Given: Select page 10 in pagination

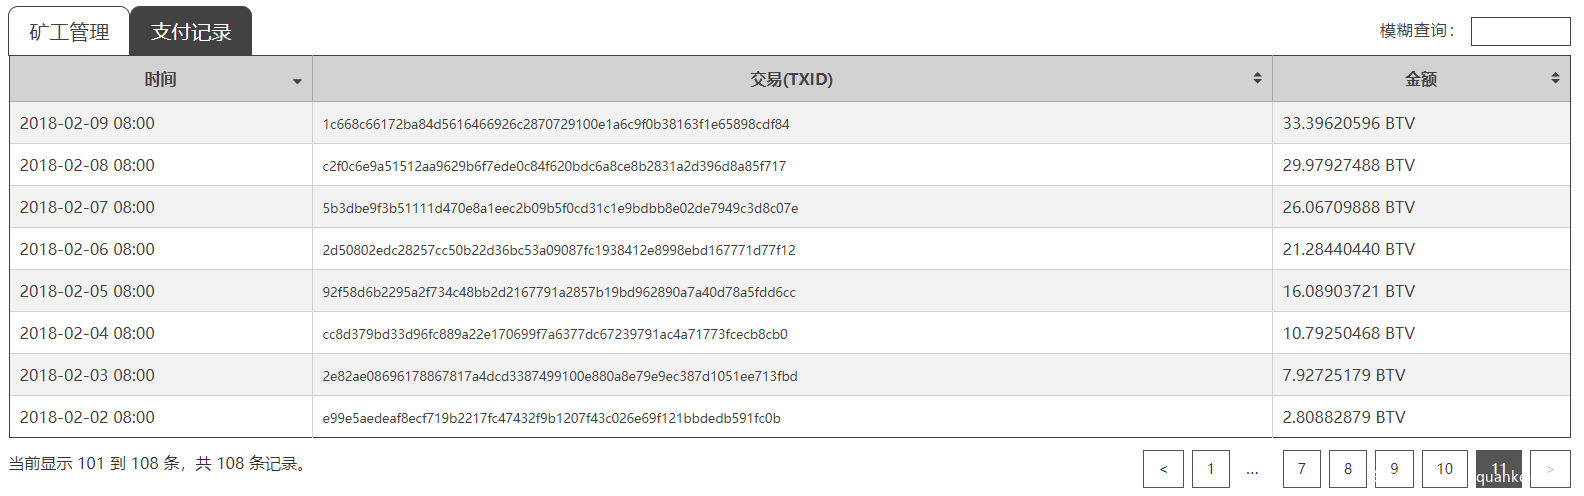Looking at the screenshot, I should tap(1444, 469).
